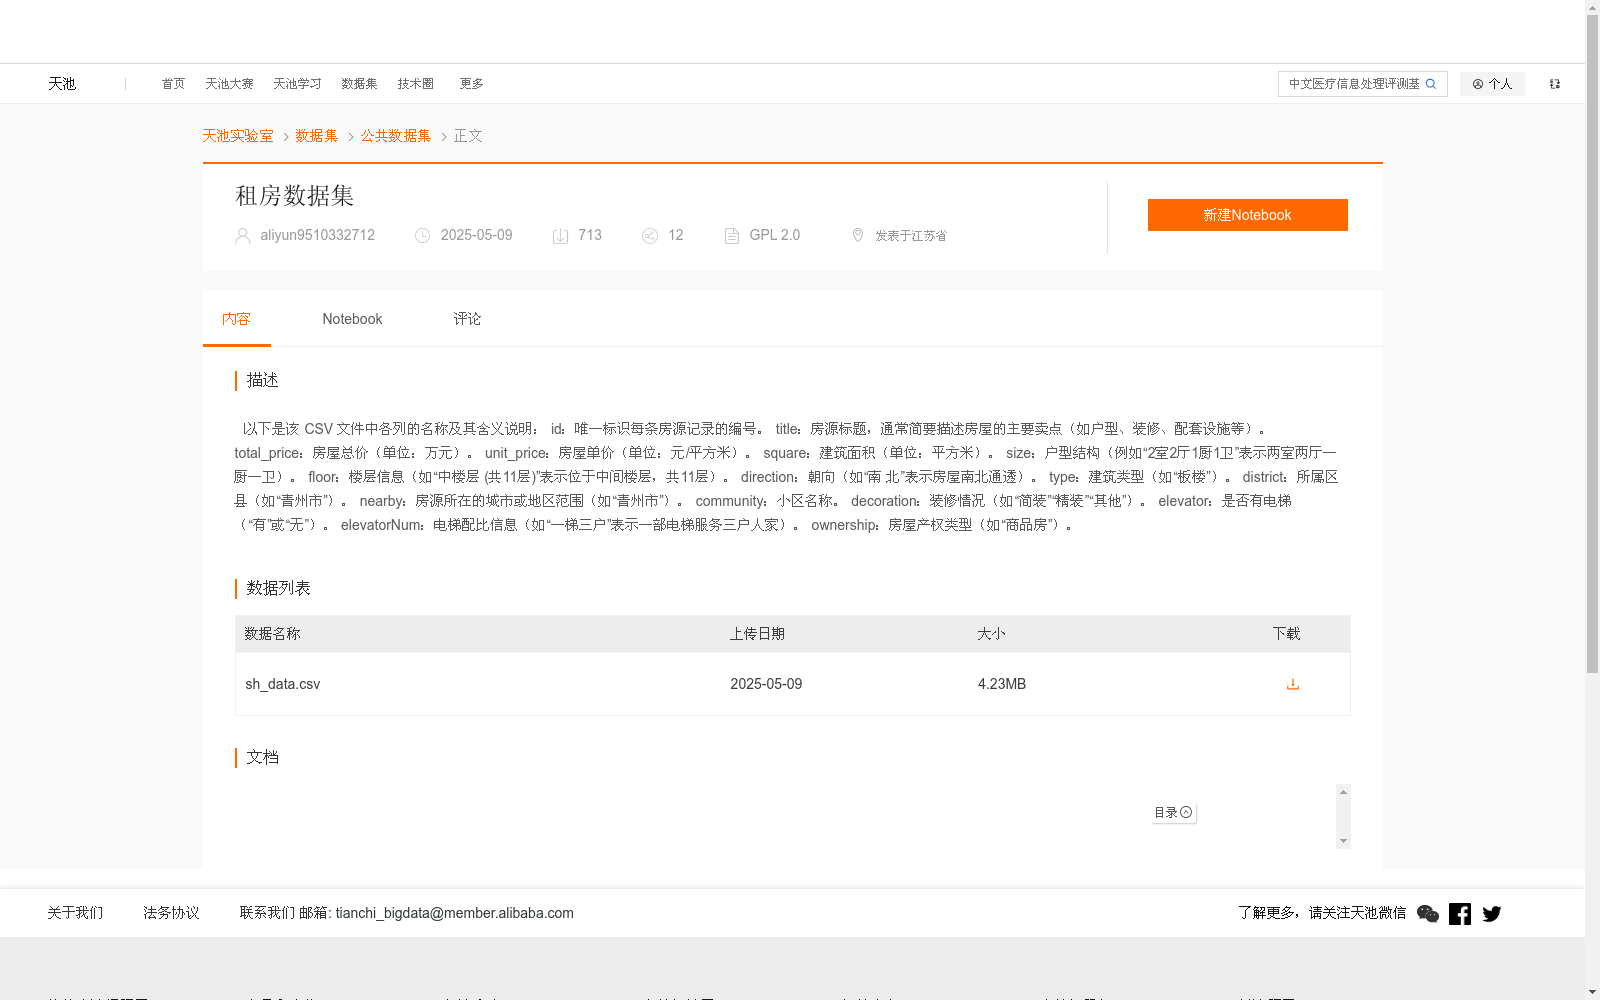The image size is (1600, 1000).
Task: Switch to the Notebook tab
Action: [352, 319]
